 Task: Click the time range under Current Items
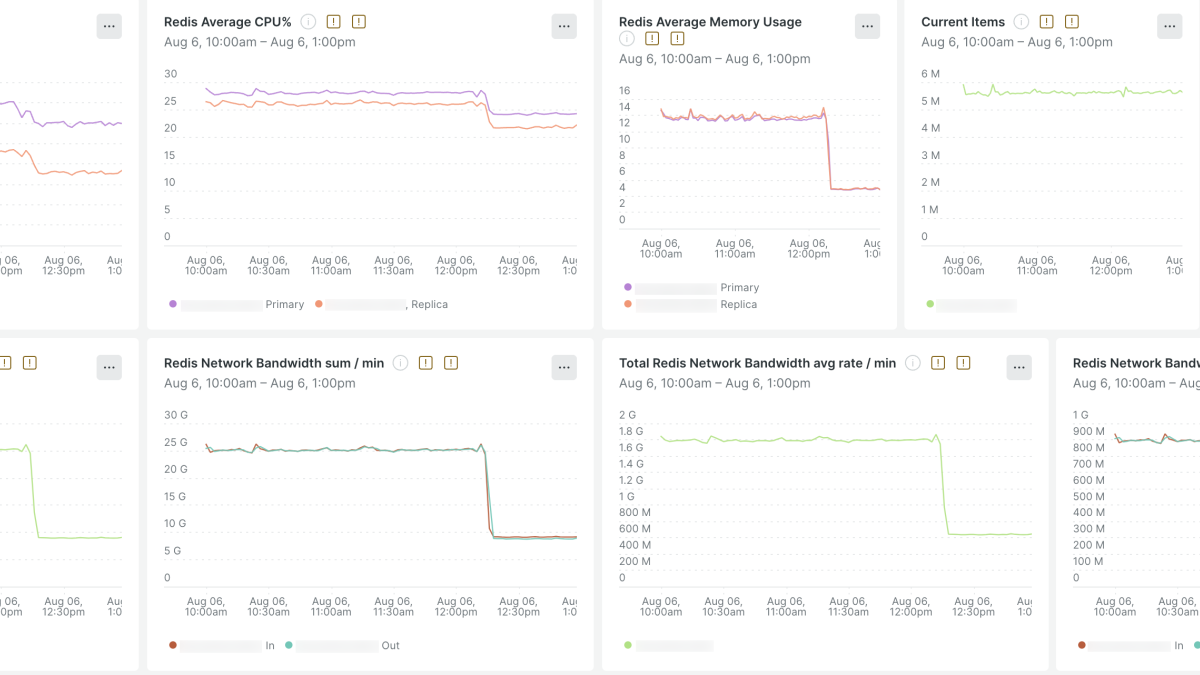(1014, 42)
